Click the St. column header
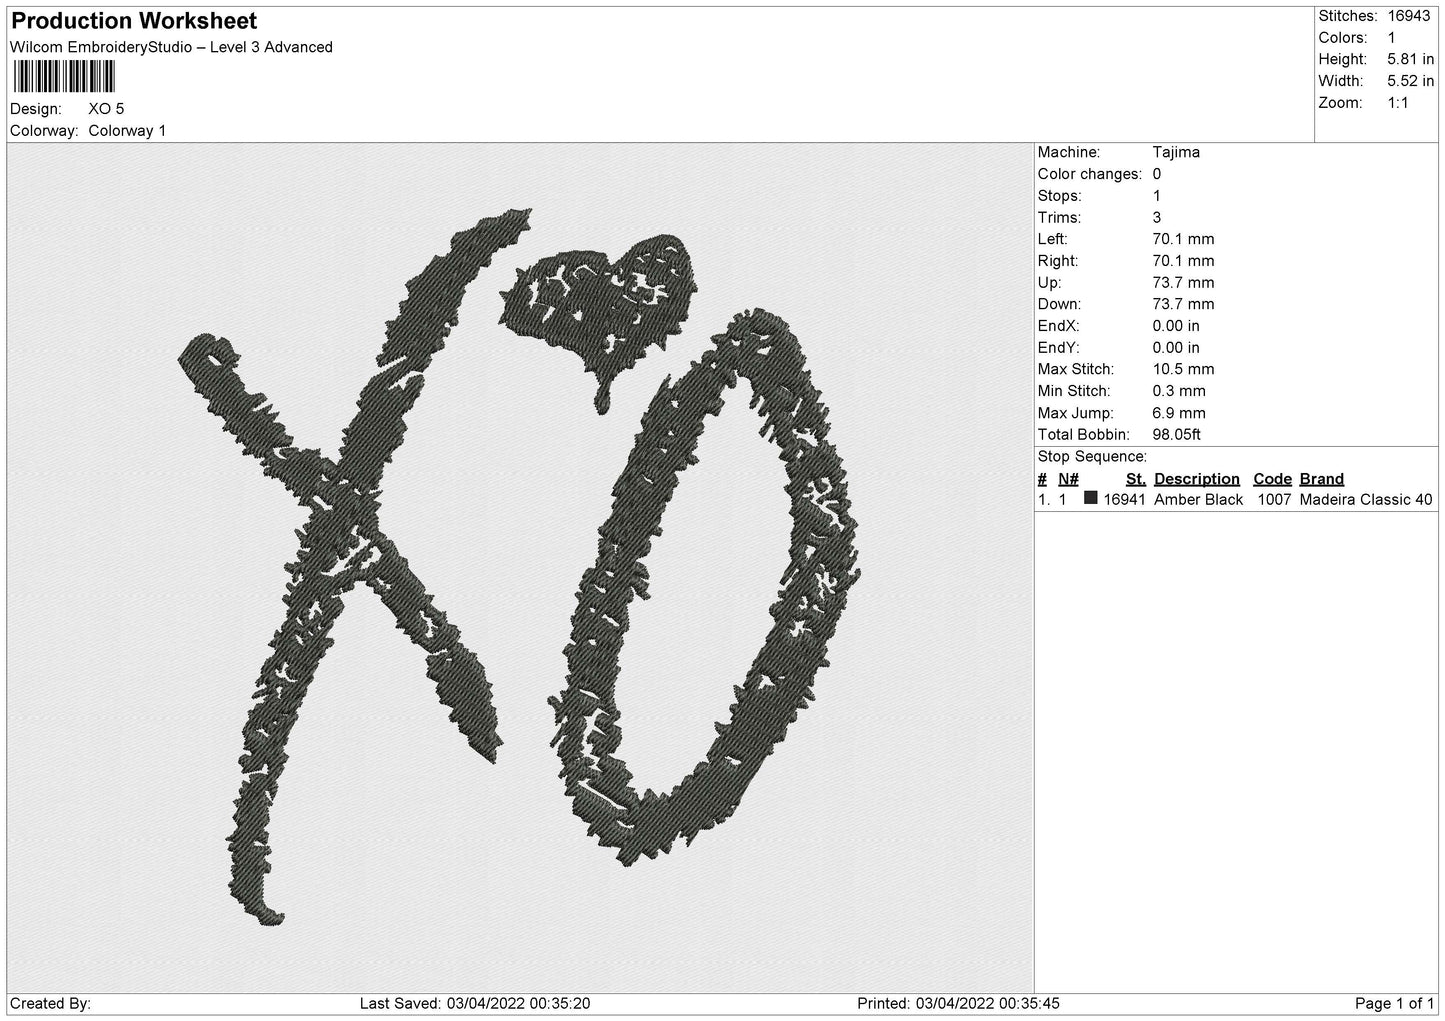The image size is (1445, 1021). click(x=1135, y=479)
